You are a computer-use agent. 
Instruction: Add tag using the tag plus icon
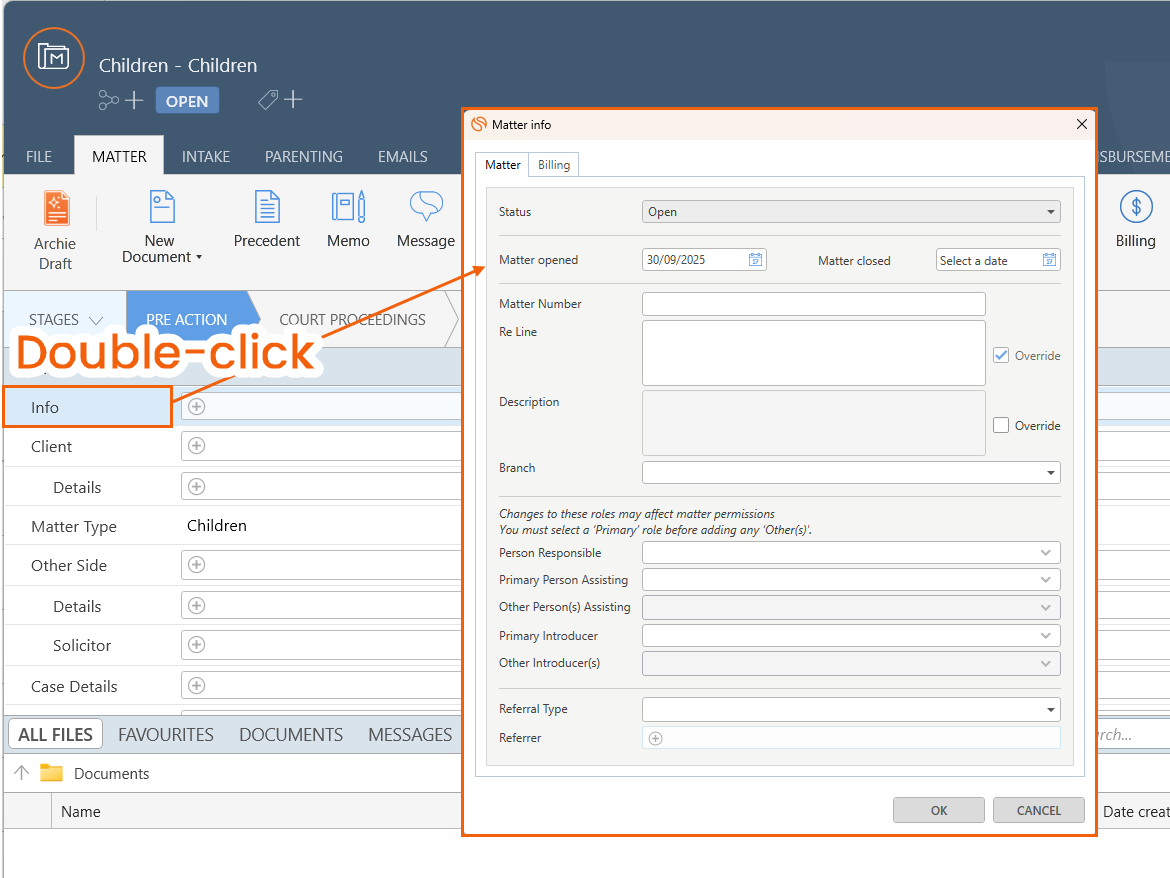point(281,100)
